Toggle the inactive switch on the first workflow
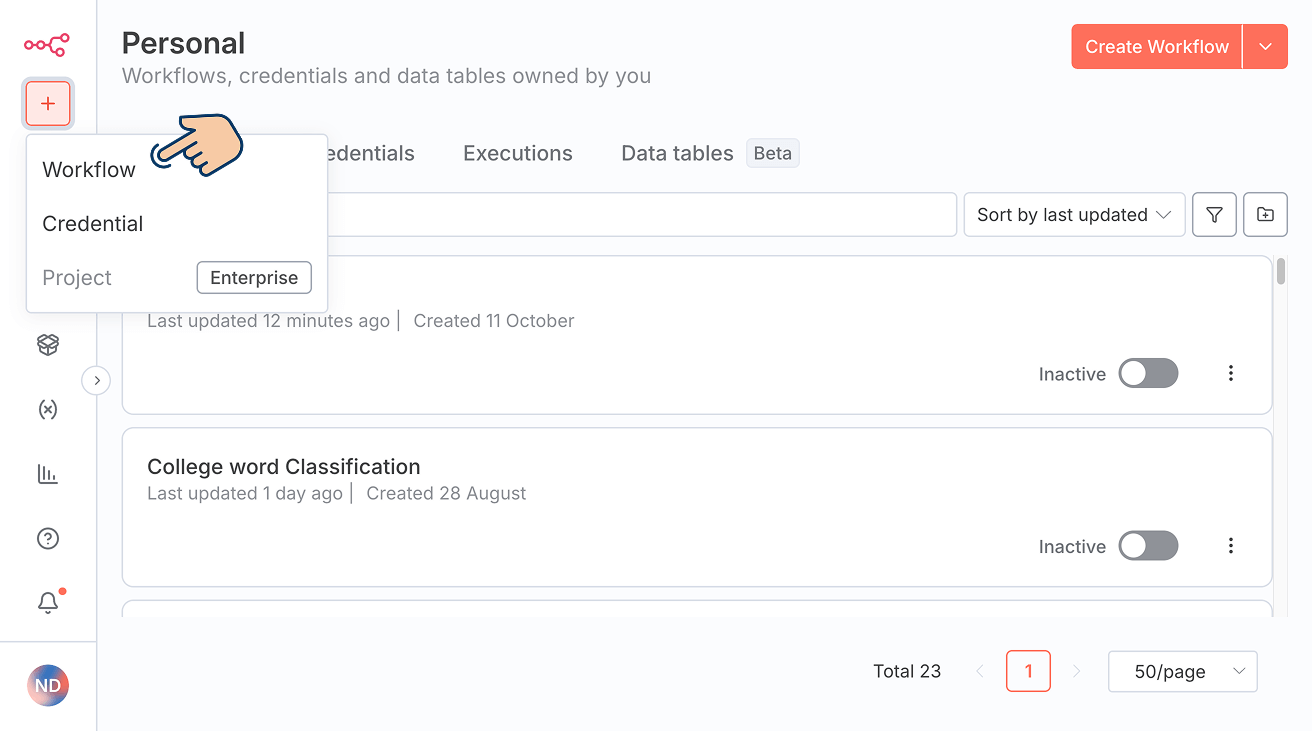Screen dimensions: 1312x731 pyautogui.click(x=1148, y=373)
